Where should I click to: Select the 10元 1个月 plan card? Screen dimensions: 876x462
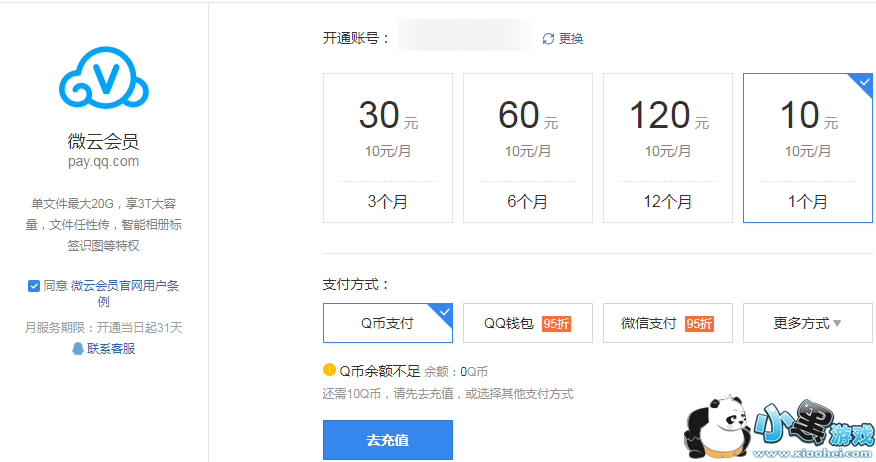coord(807,148)
